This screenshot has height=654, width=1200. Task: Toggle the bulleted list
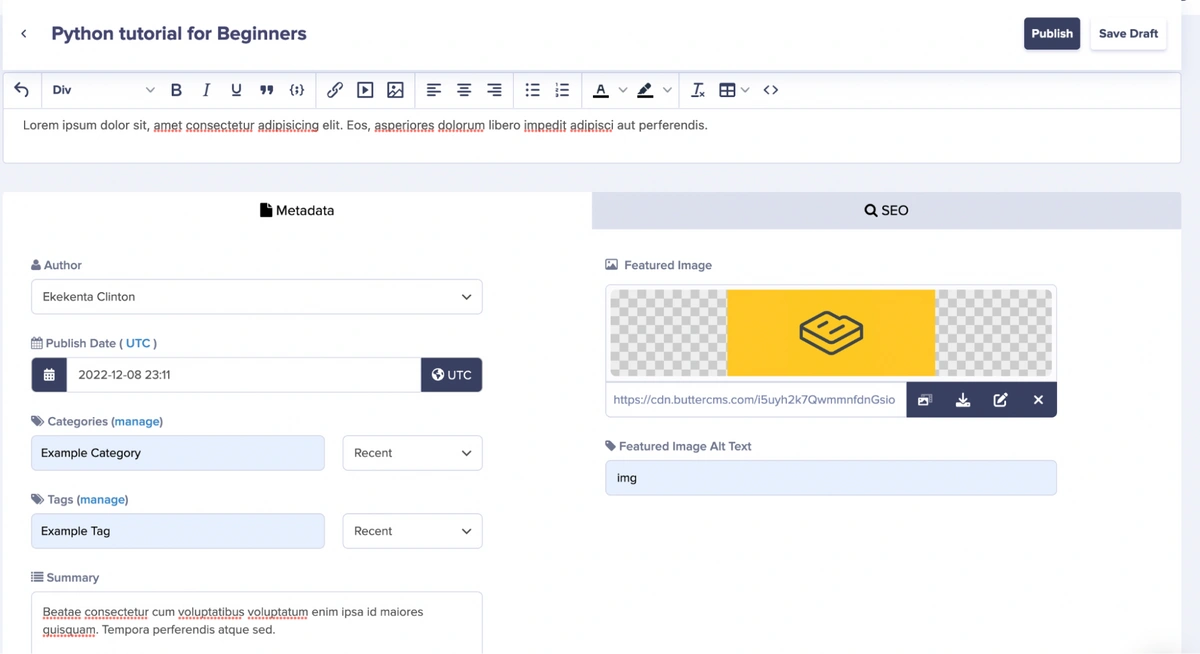tap(532, 90)
